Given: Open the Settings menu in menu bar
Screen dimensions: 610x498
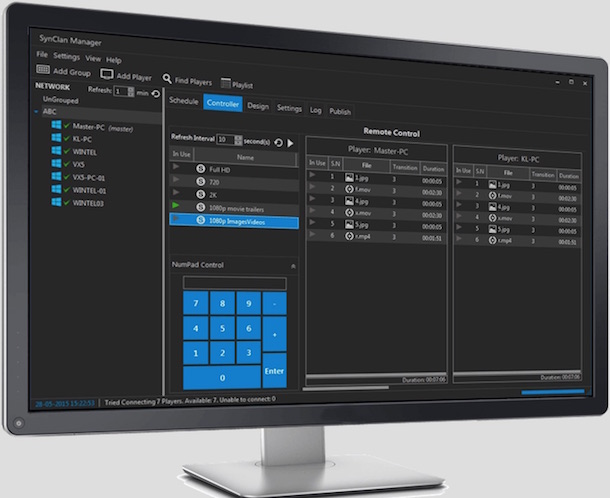Looking at the screenshot, I should point(66,56).
